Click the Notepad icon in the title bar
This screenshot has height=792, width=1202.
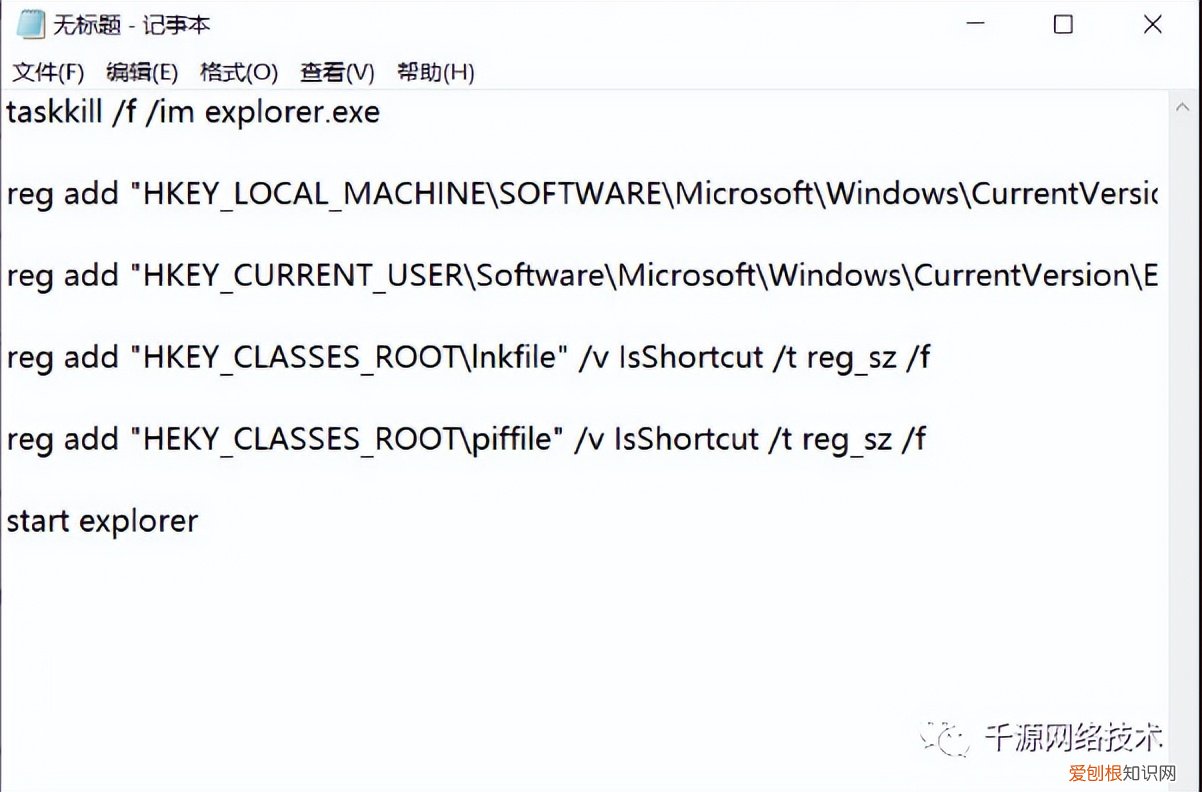31,24
